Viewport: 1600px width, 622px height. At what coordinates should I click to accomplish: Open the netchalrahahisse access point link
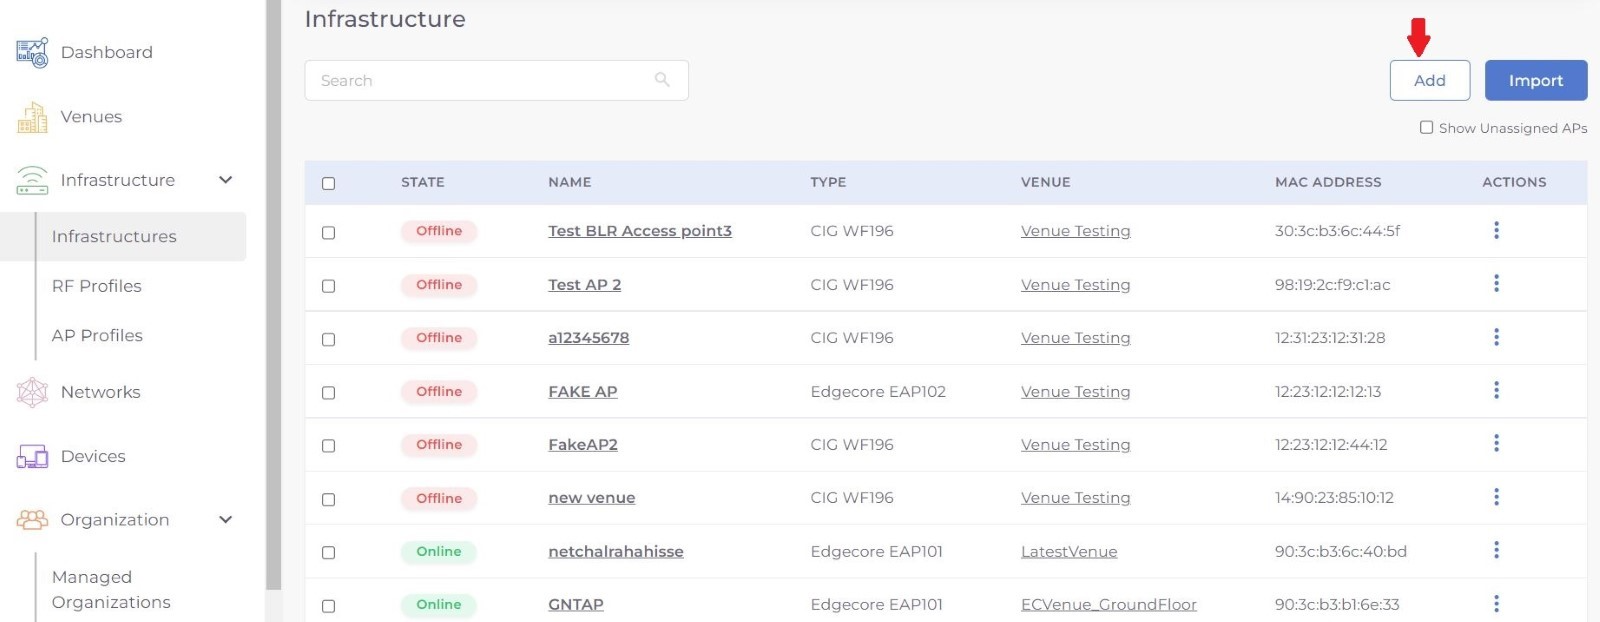click(615, 552)
